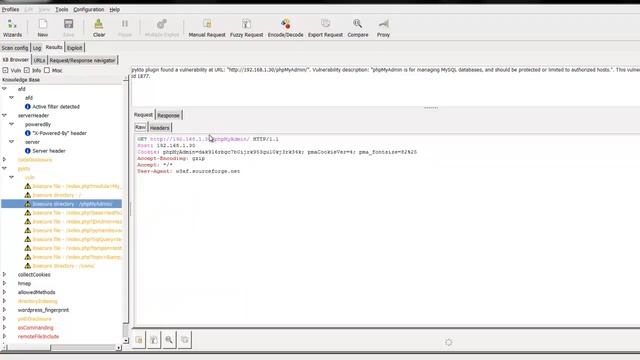The width and height of the screenshot is (640, 360).
Task: Click the horizontal scrollbar right arrow
Action: click(118, 348)
